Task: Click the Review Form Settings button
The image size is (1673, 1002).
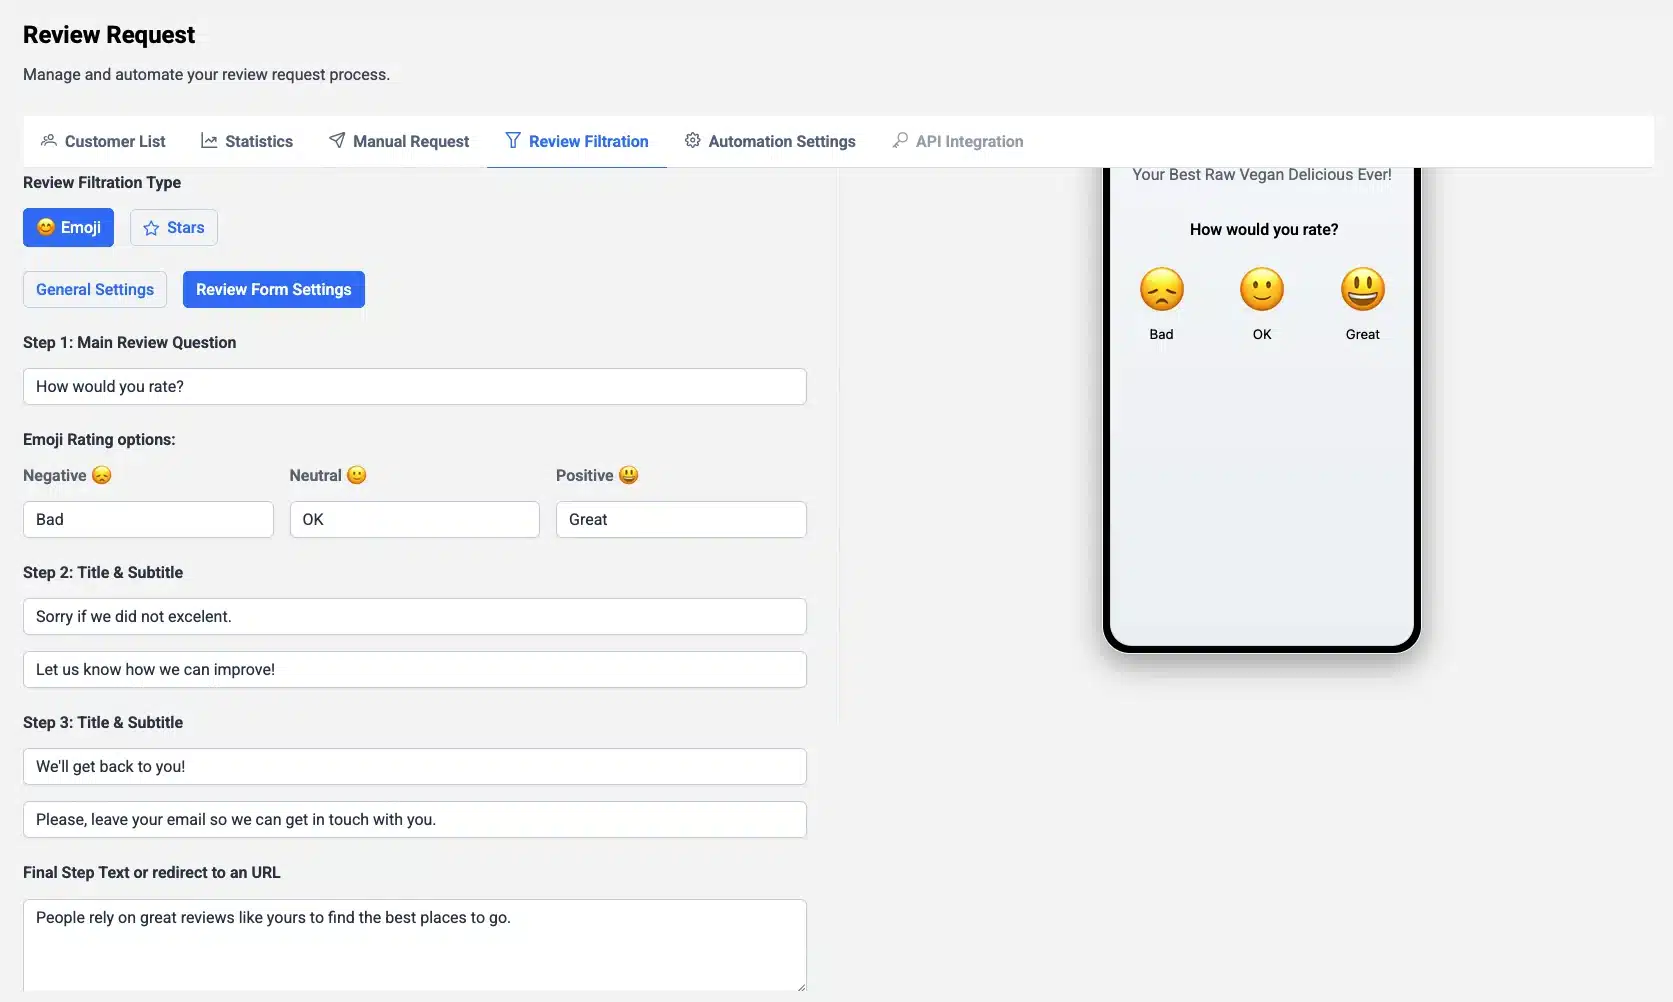Action: click(x=273, y=289)
